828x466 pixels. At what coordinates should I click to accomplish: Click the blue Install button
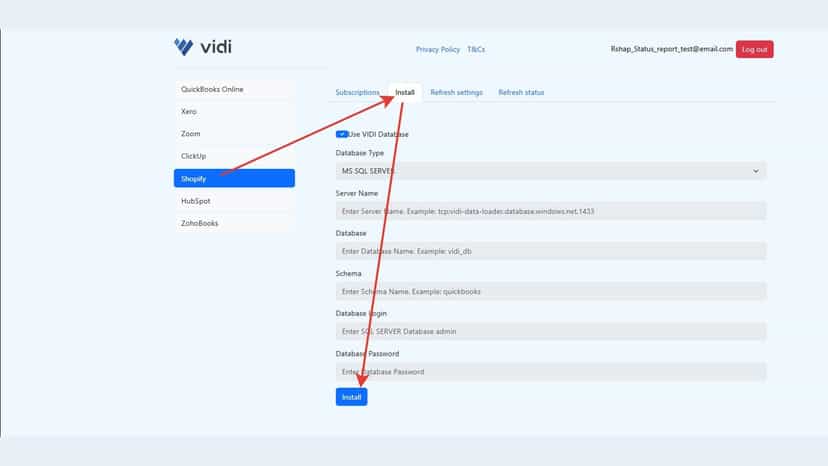point(351,397)
